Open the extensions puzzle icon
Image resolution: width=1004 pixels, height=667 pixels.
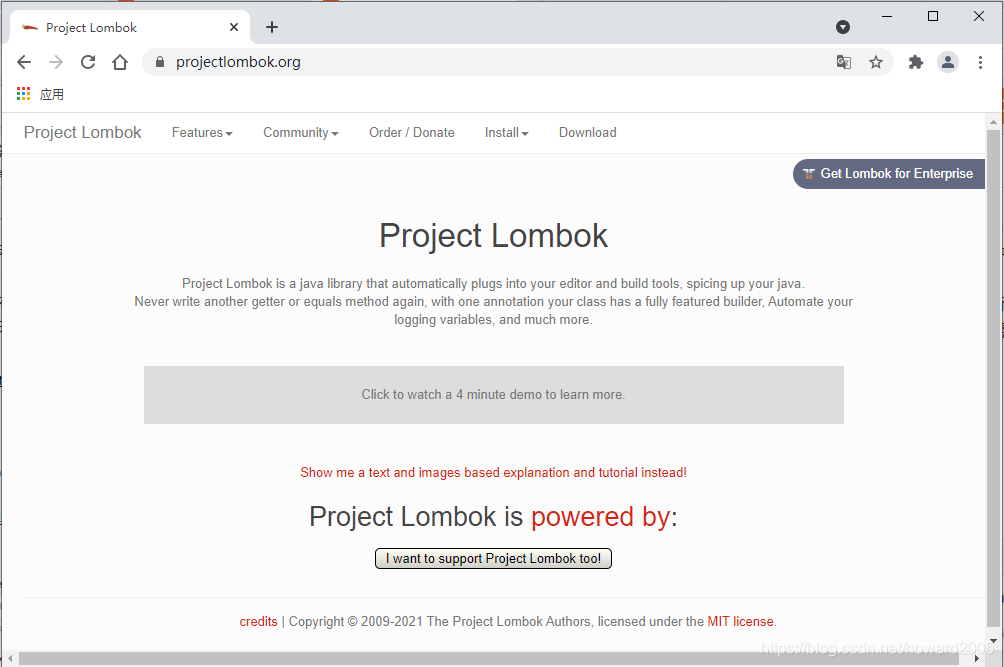tap(916, 62)
